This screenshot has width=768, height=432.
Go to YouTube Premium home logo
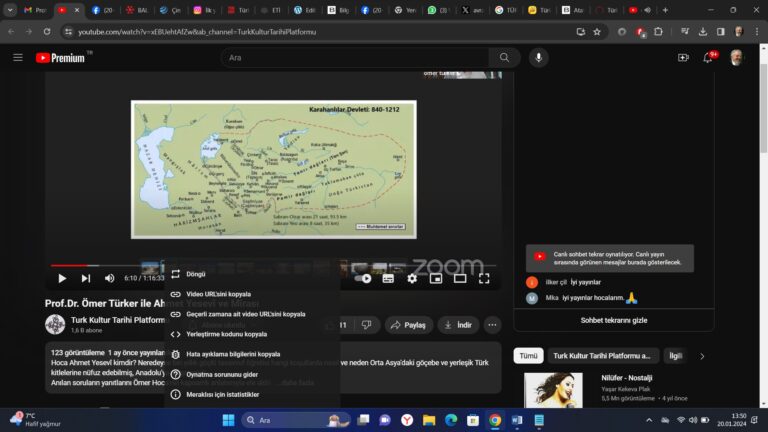pos(60,58)
